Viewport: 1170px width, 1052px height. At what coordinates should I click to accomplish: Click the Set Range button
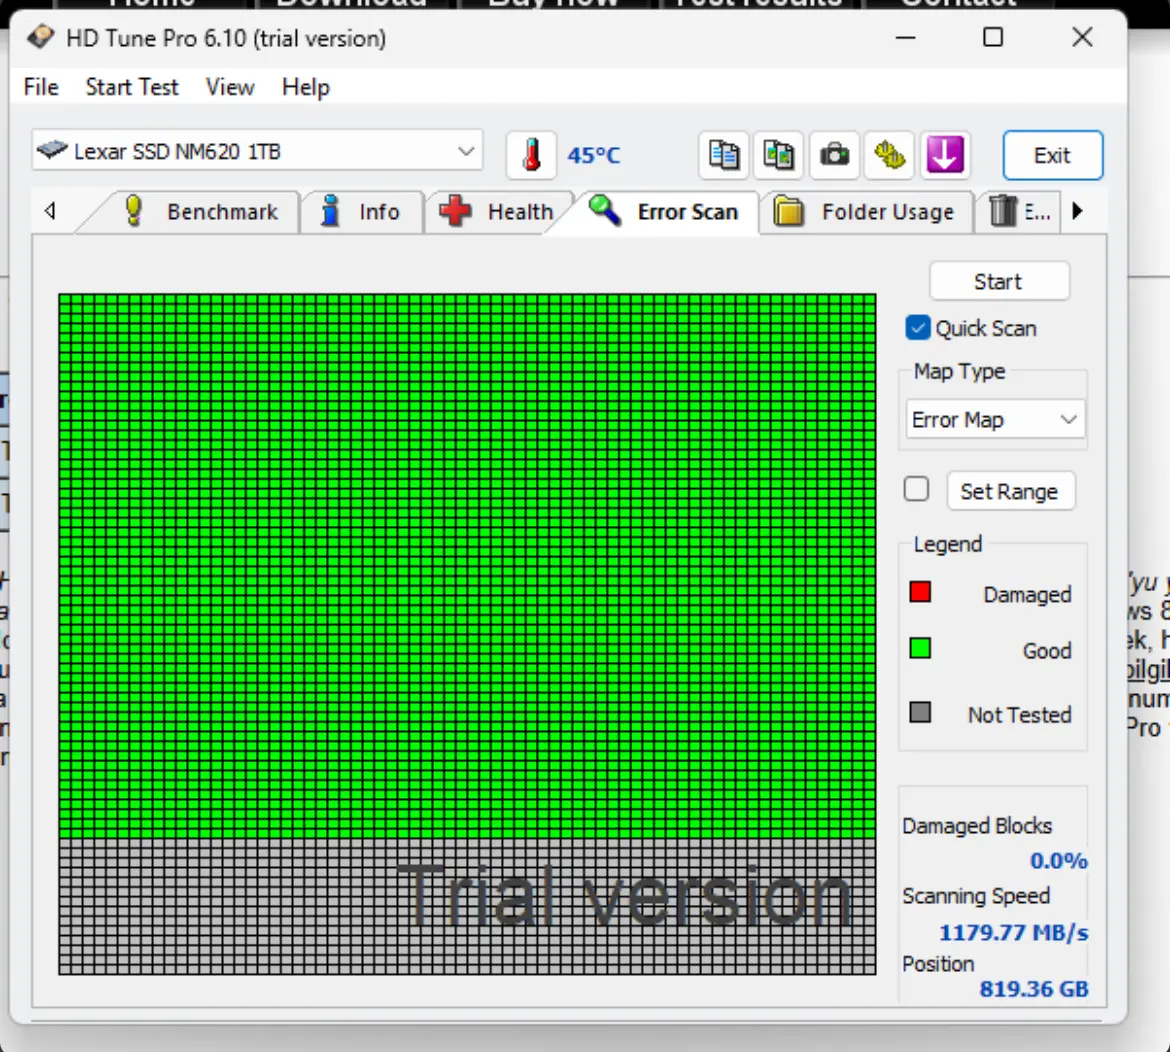point(1010,491)
